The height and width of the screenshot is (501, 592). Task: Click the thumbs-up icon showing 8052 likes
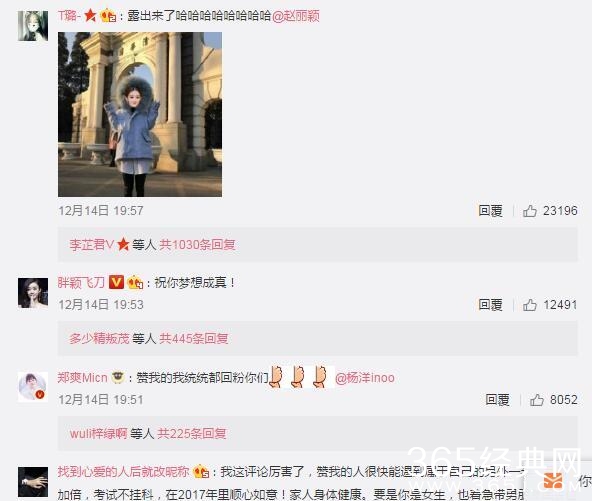point(536,400)
